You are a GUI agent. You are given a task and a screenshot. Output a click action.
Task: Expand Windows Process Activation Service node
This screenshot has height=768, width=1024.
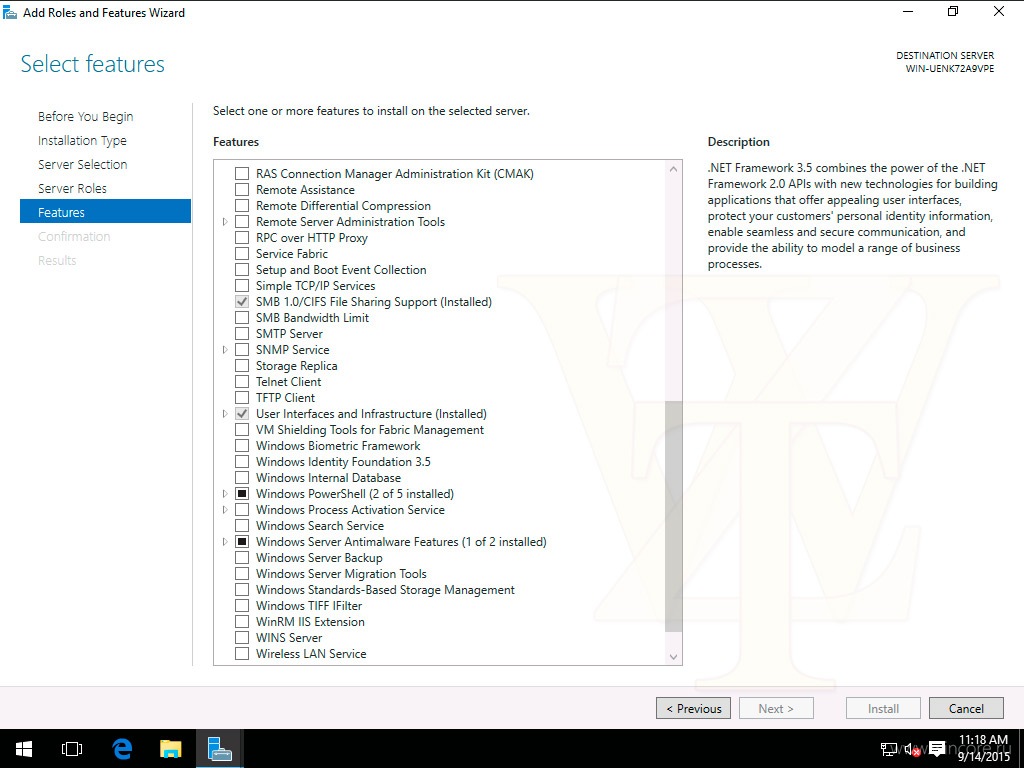pyautogui.click(x=225, y=510)
